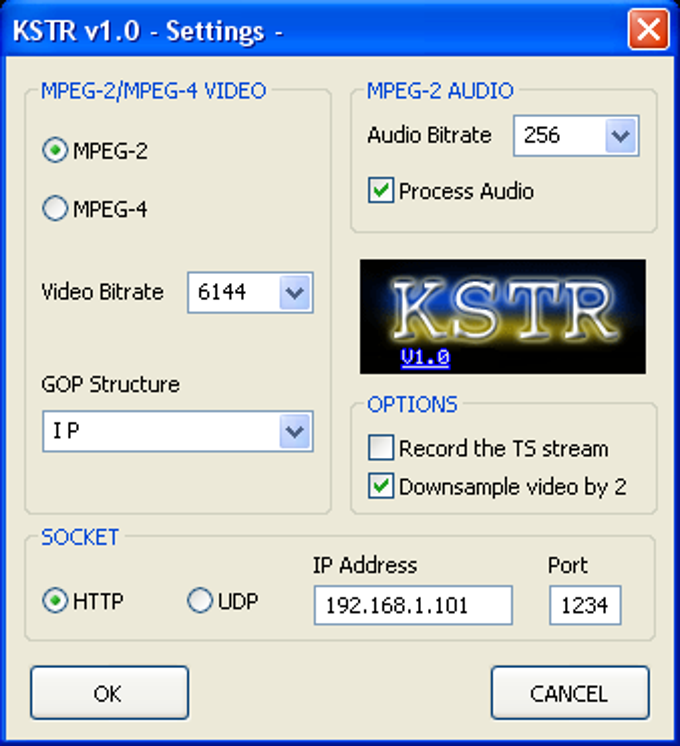Click the Port input field
This screenshot has width=680, height=746.
tap(585, 605)
